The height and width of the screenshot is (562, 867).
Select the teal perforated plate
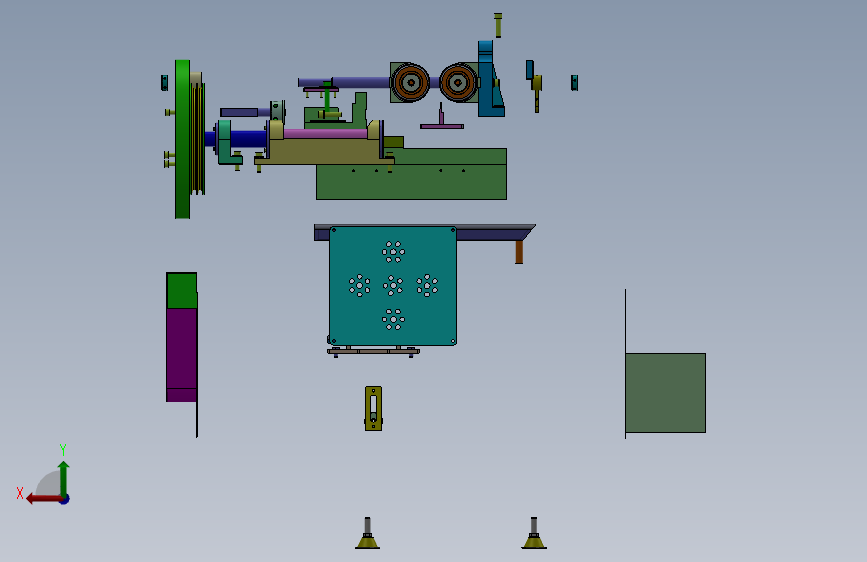[x=393, y=285]
